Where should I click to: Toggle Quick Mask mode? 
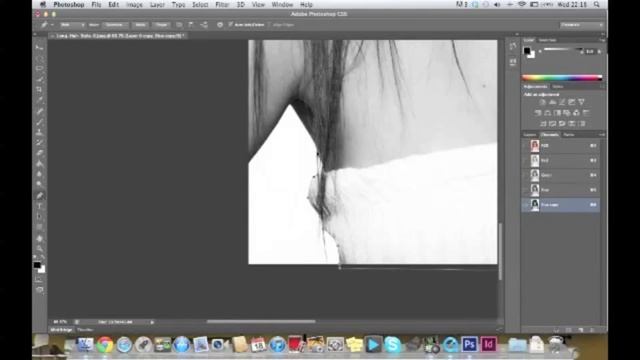point(40,280)
